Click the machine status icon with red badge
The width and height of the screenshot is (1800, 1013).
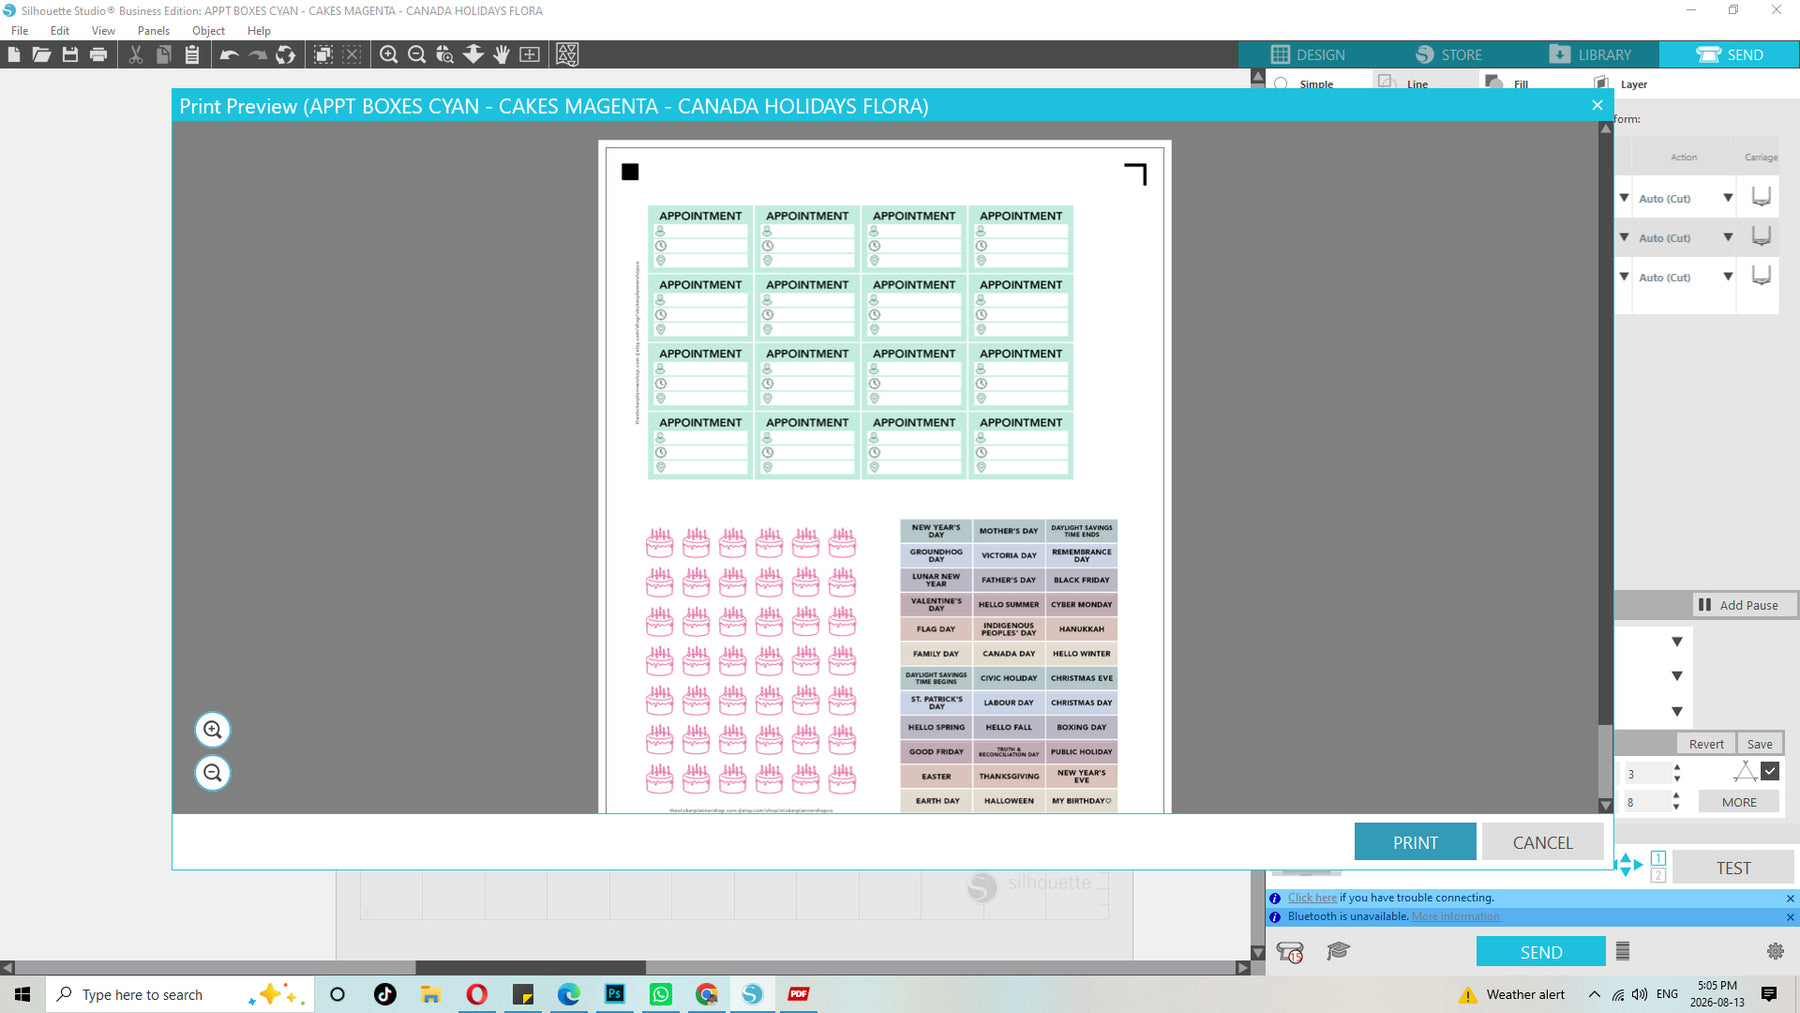(x=1290, y=952)
